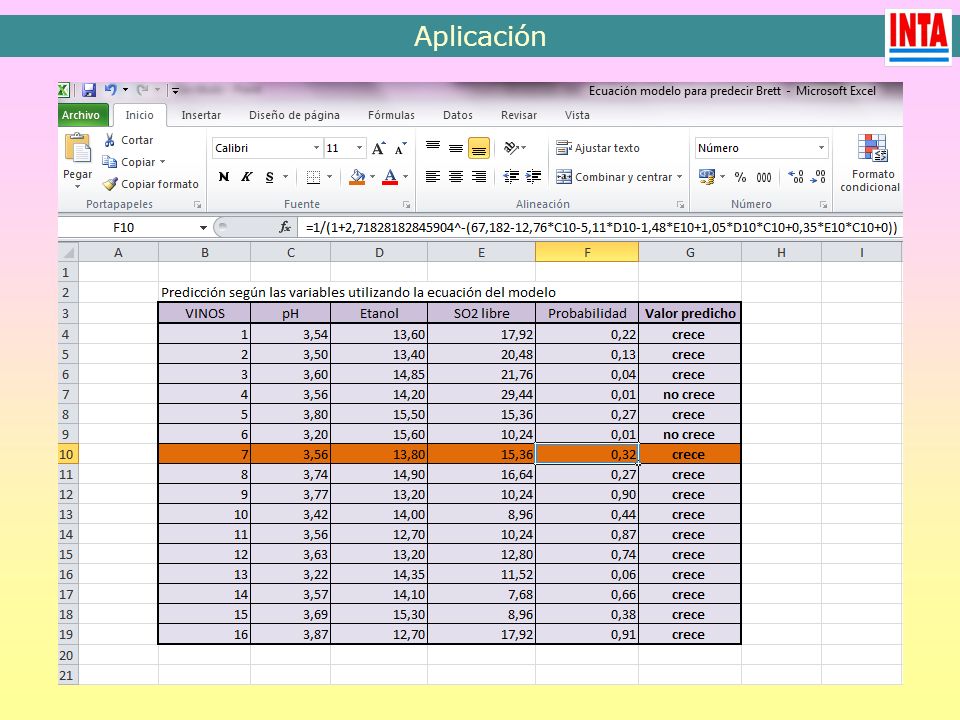Click the Copiar formato paintbrush

(x=151, y=184)
